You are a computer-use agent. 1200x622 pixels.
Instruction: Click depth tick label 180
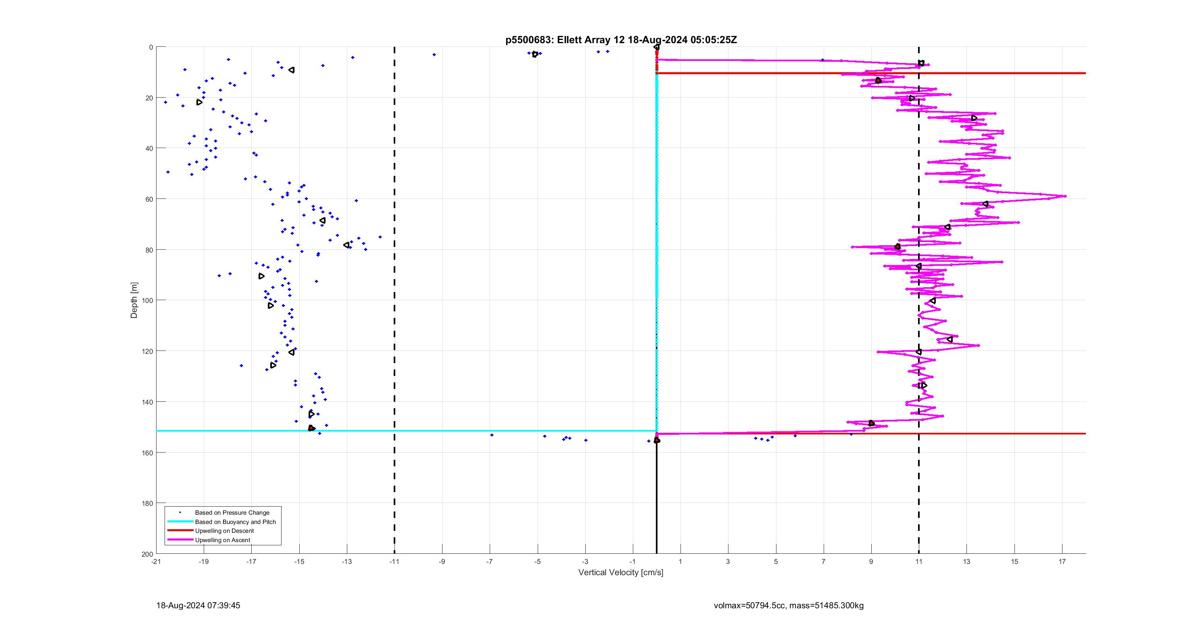point(146,503)
